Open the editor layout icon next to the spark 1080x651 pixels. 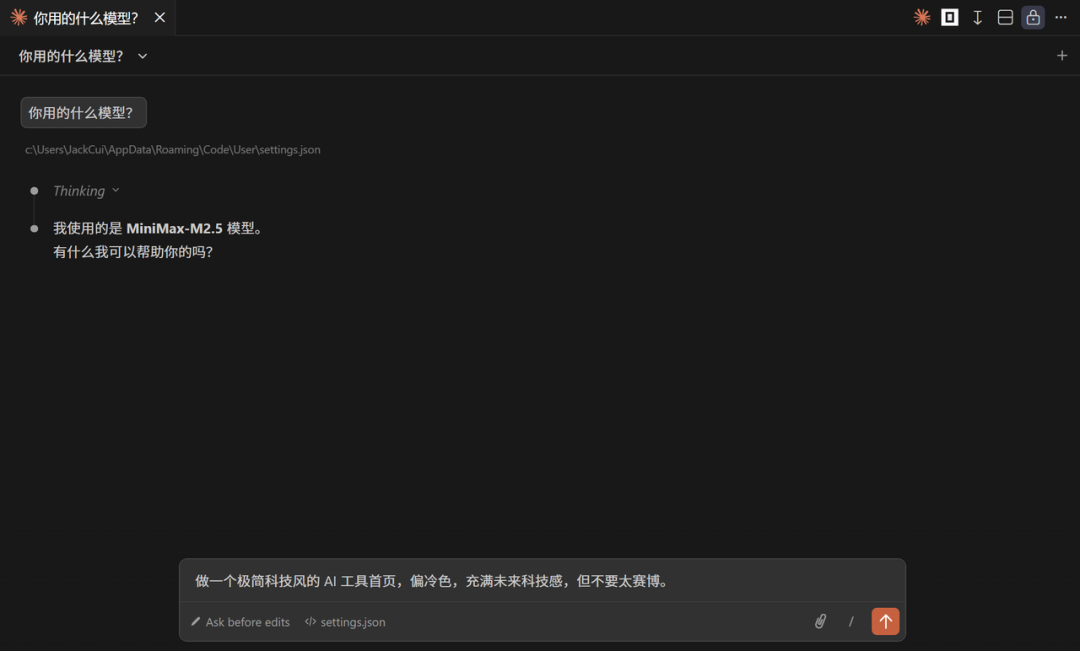949,17
